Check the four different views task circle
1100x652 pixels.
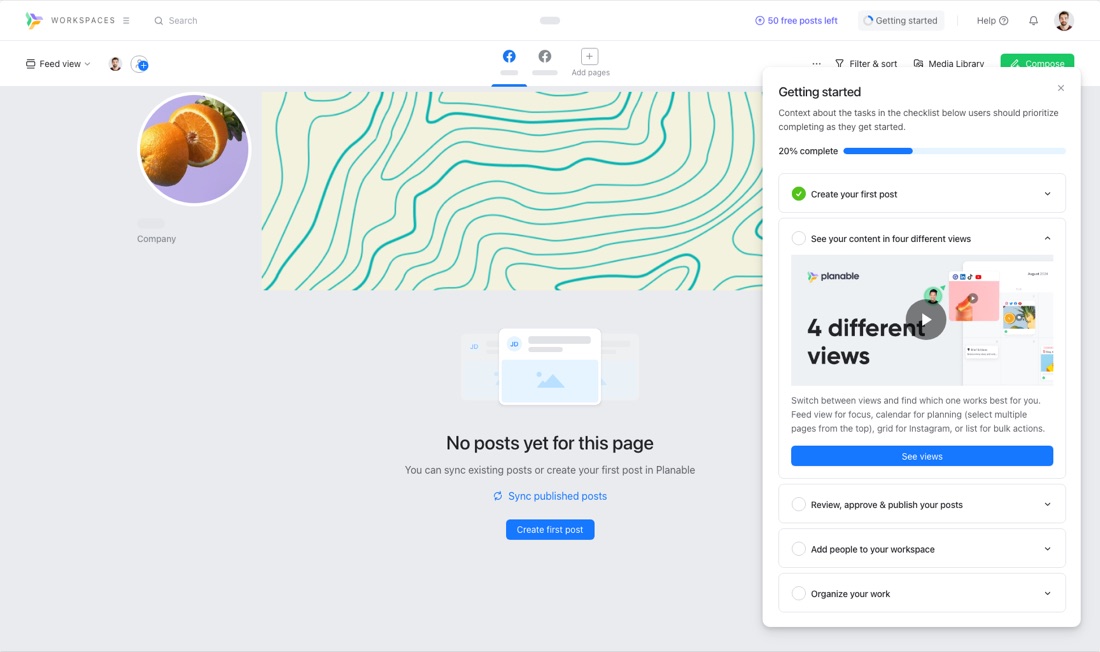798,239
